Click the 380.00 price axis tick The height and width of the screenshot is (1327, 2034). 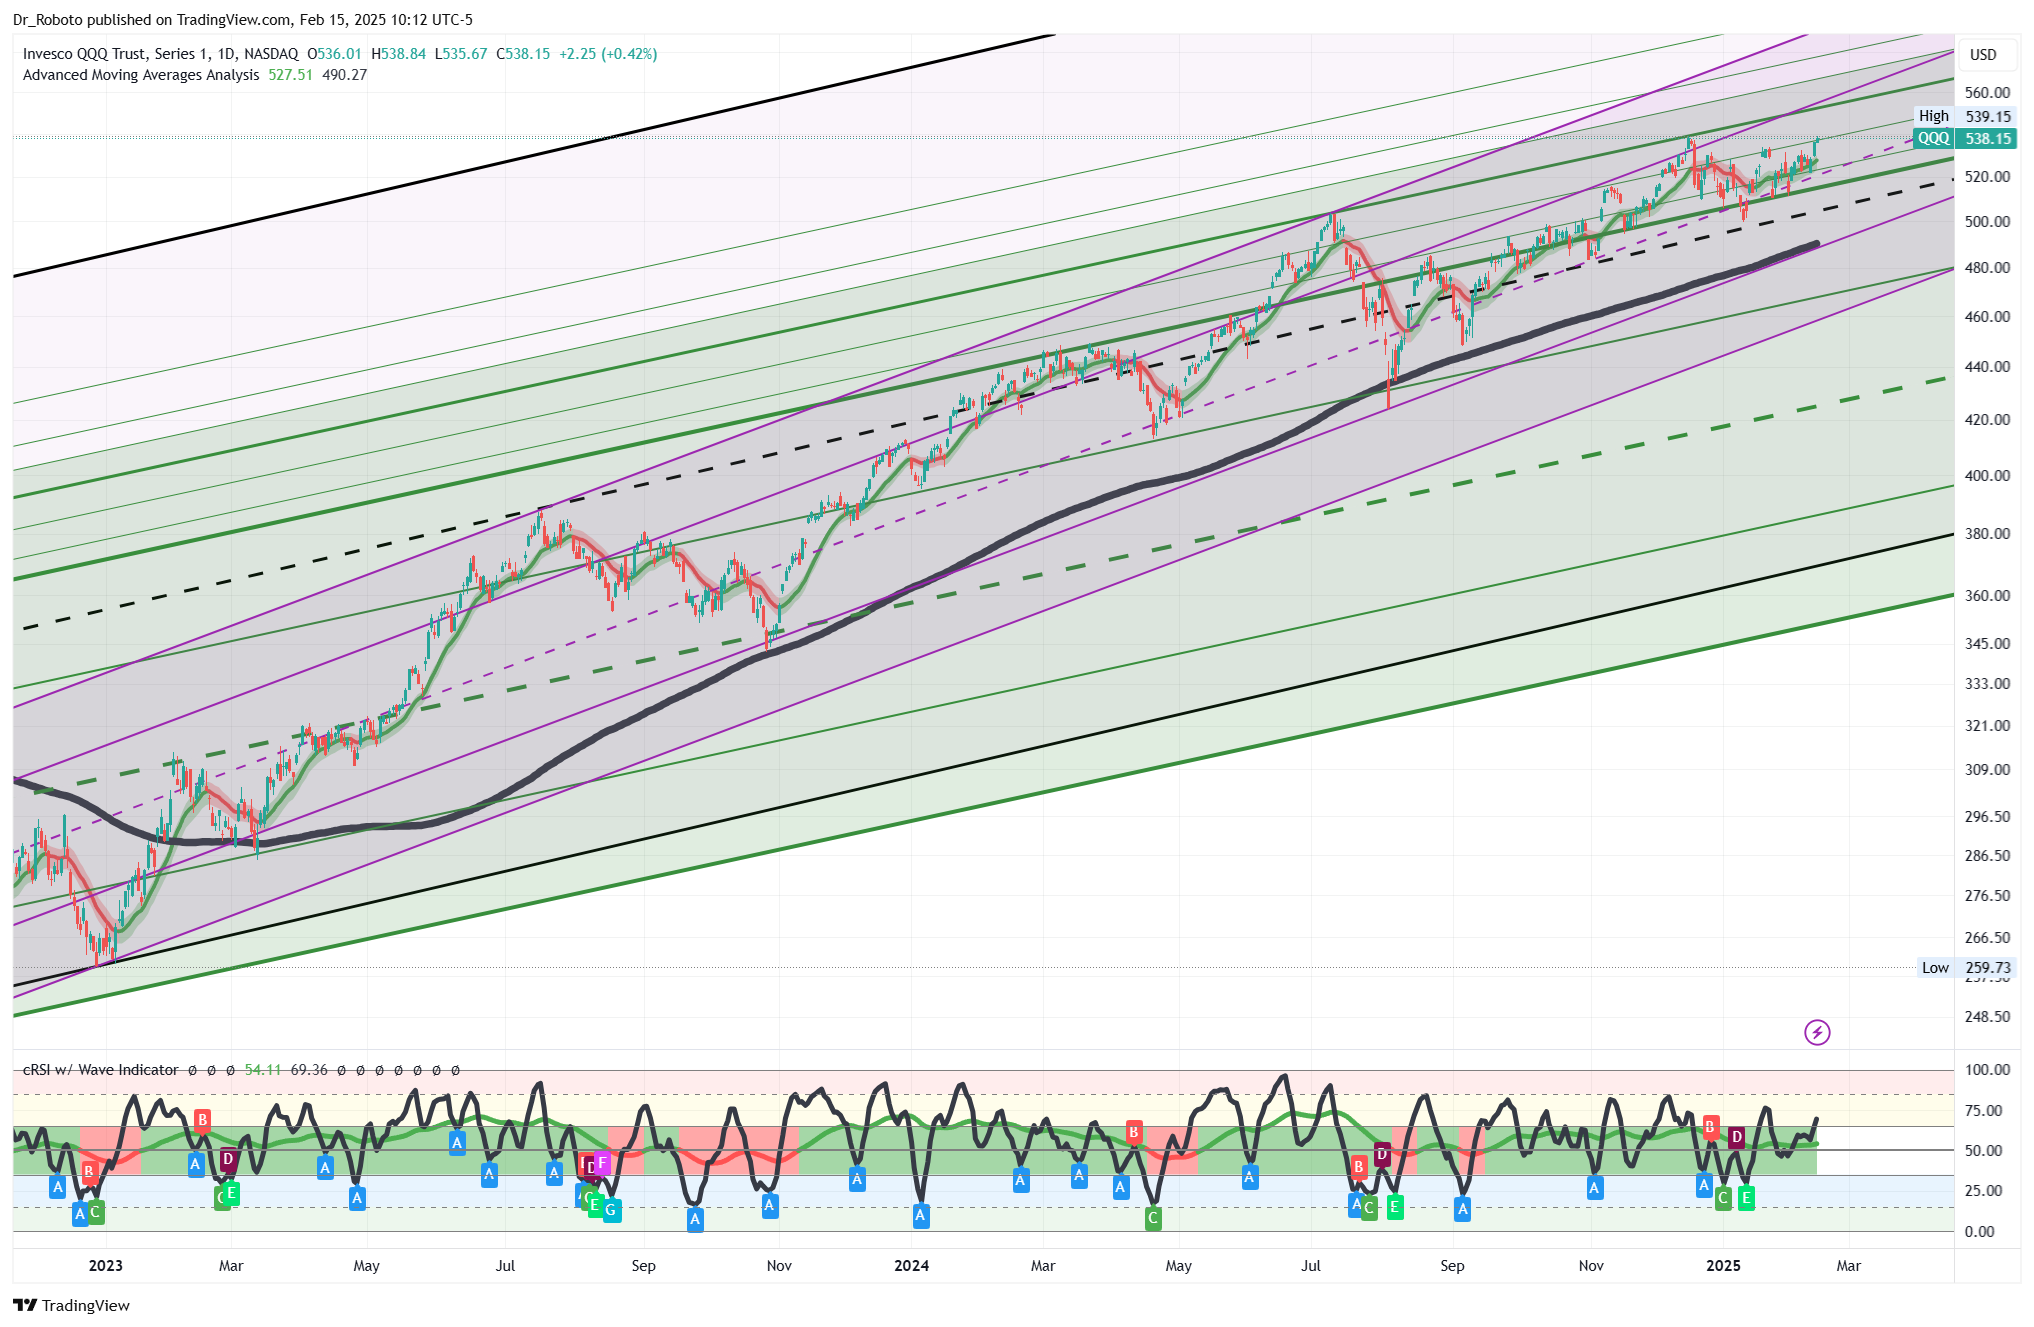tap(1987, 534)
